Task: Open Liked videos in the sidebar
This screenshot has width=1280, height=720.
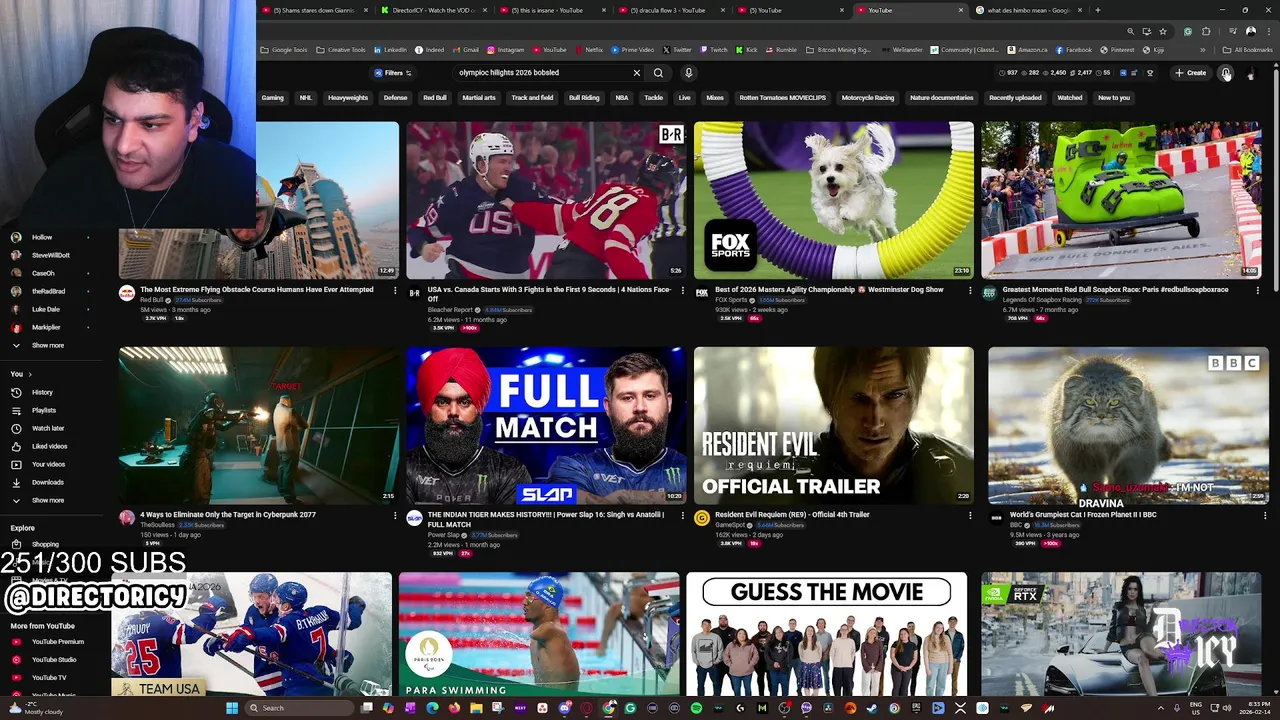Action: (x=49, y=446)
